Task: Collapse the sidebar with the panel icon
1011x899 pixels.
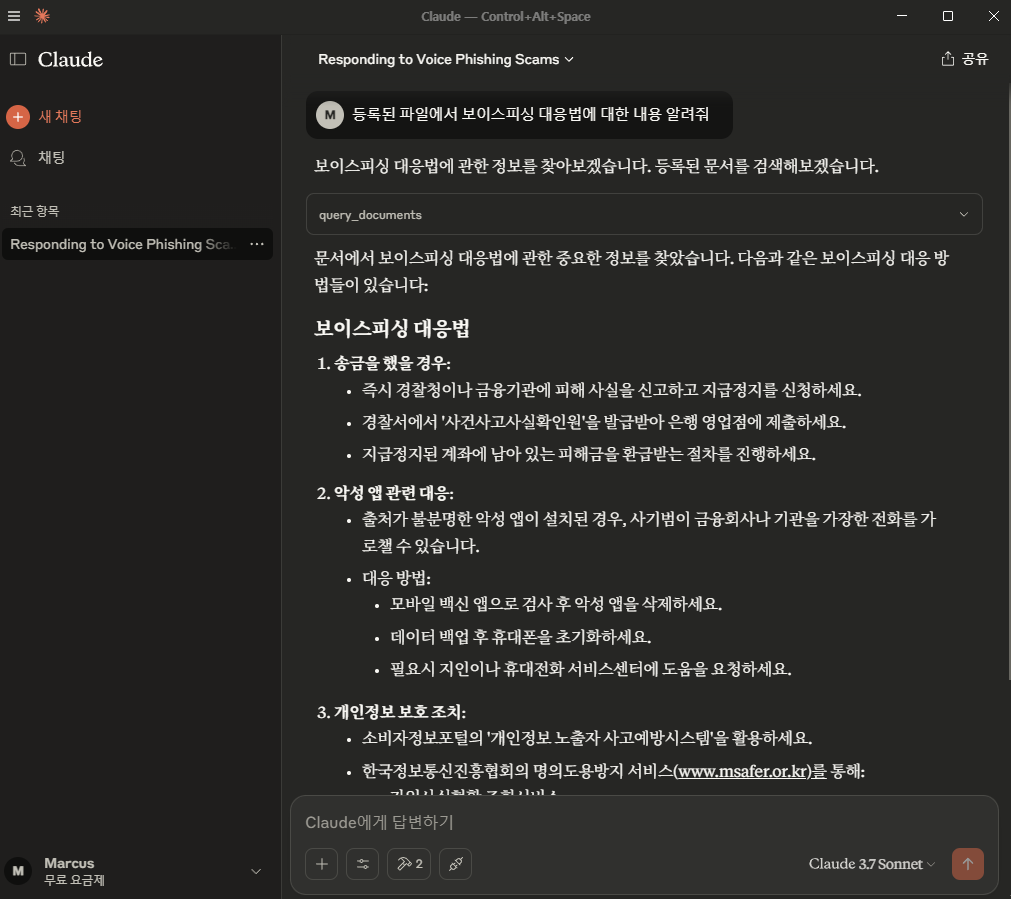Action: point(18,59)
